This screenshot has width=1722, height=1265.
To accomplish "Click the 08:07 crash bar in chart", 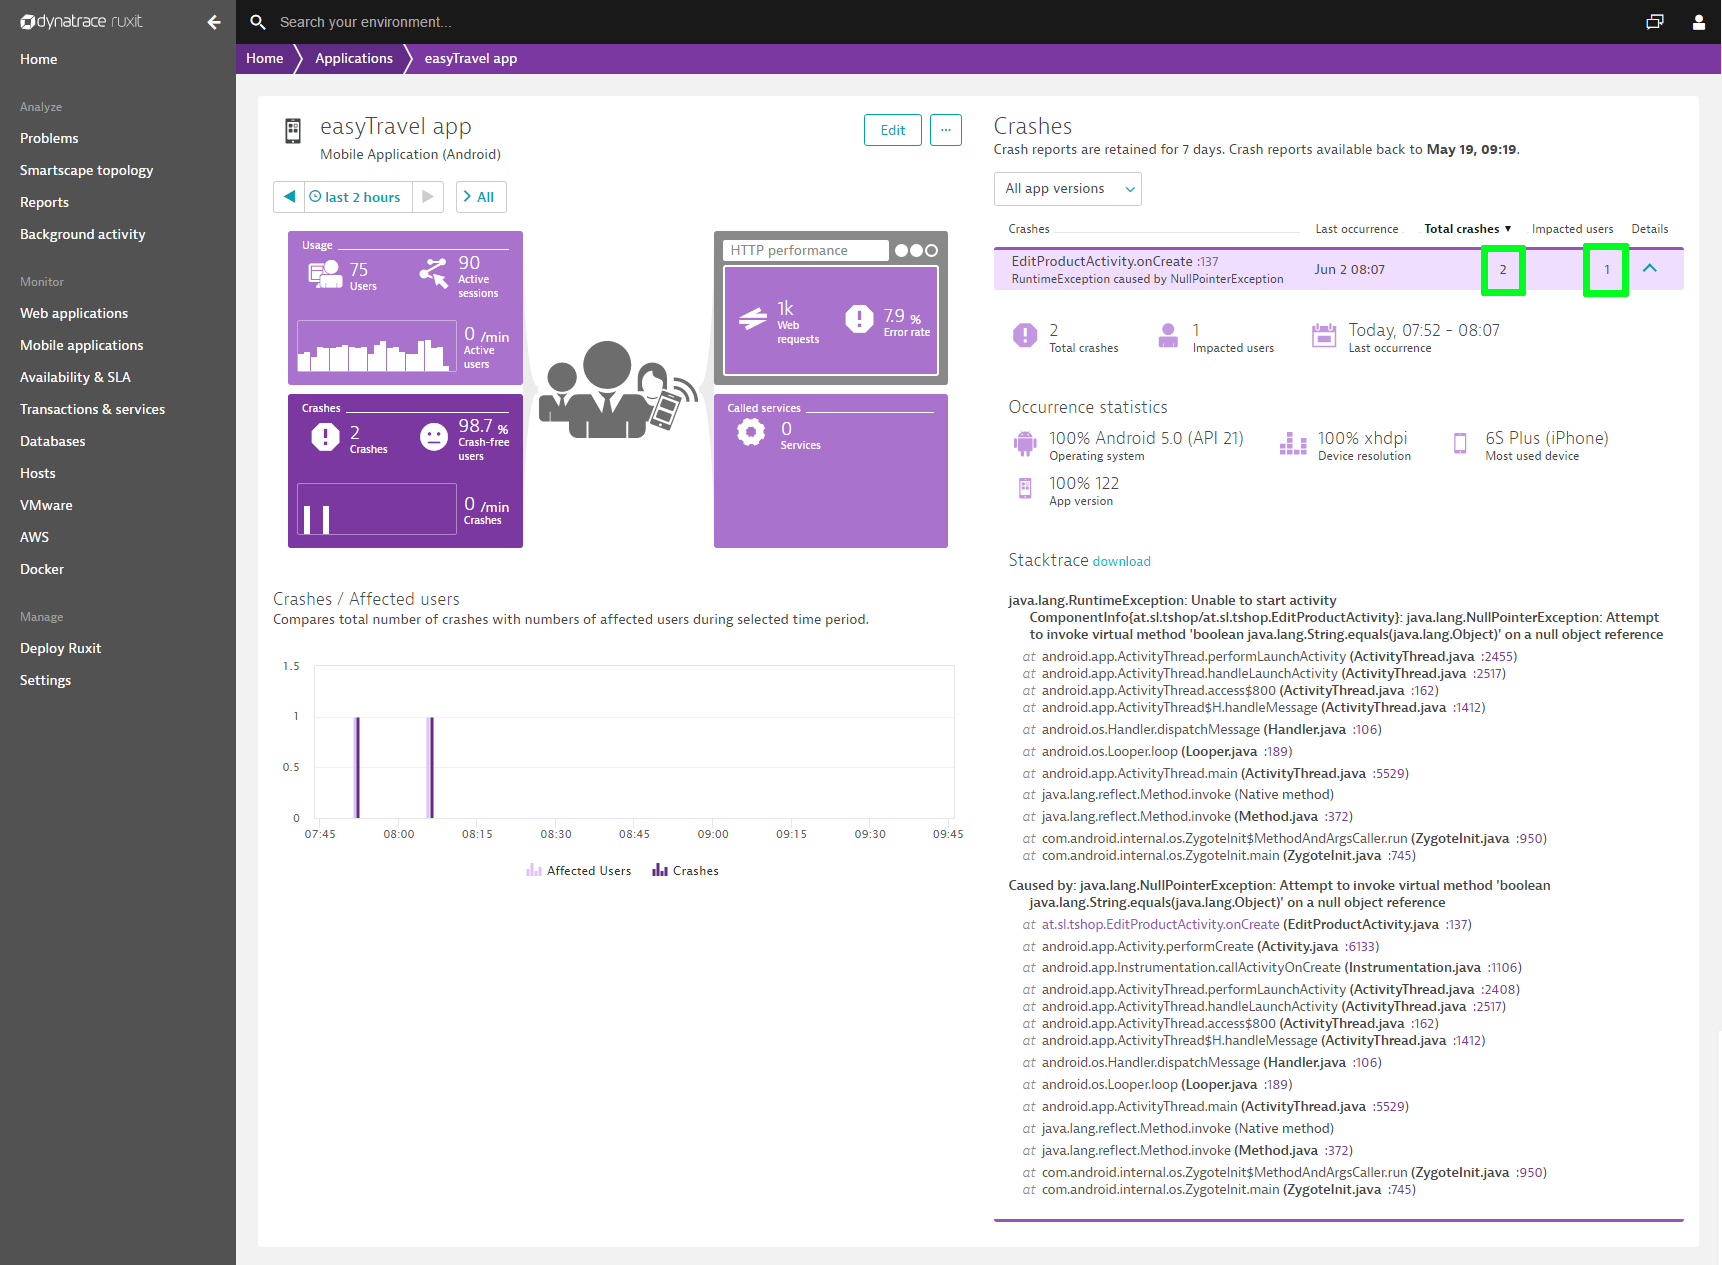I will pos(431,767).
